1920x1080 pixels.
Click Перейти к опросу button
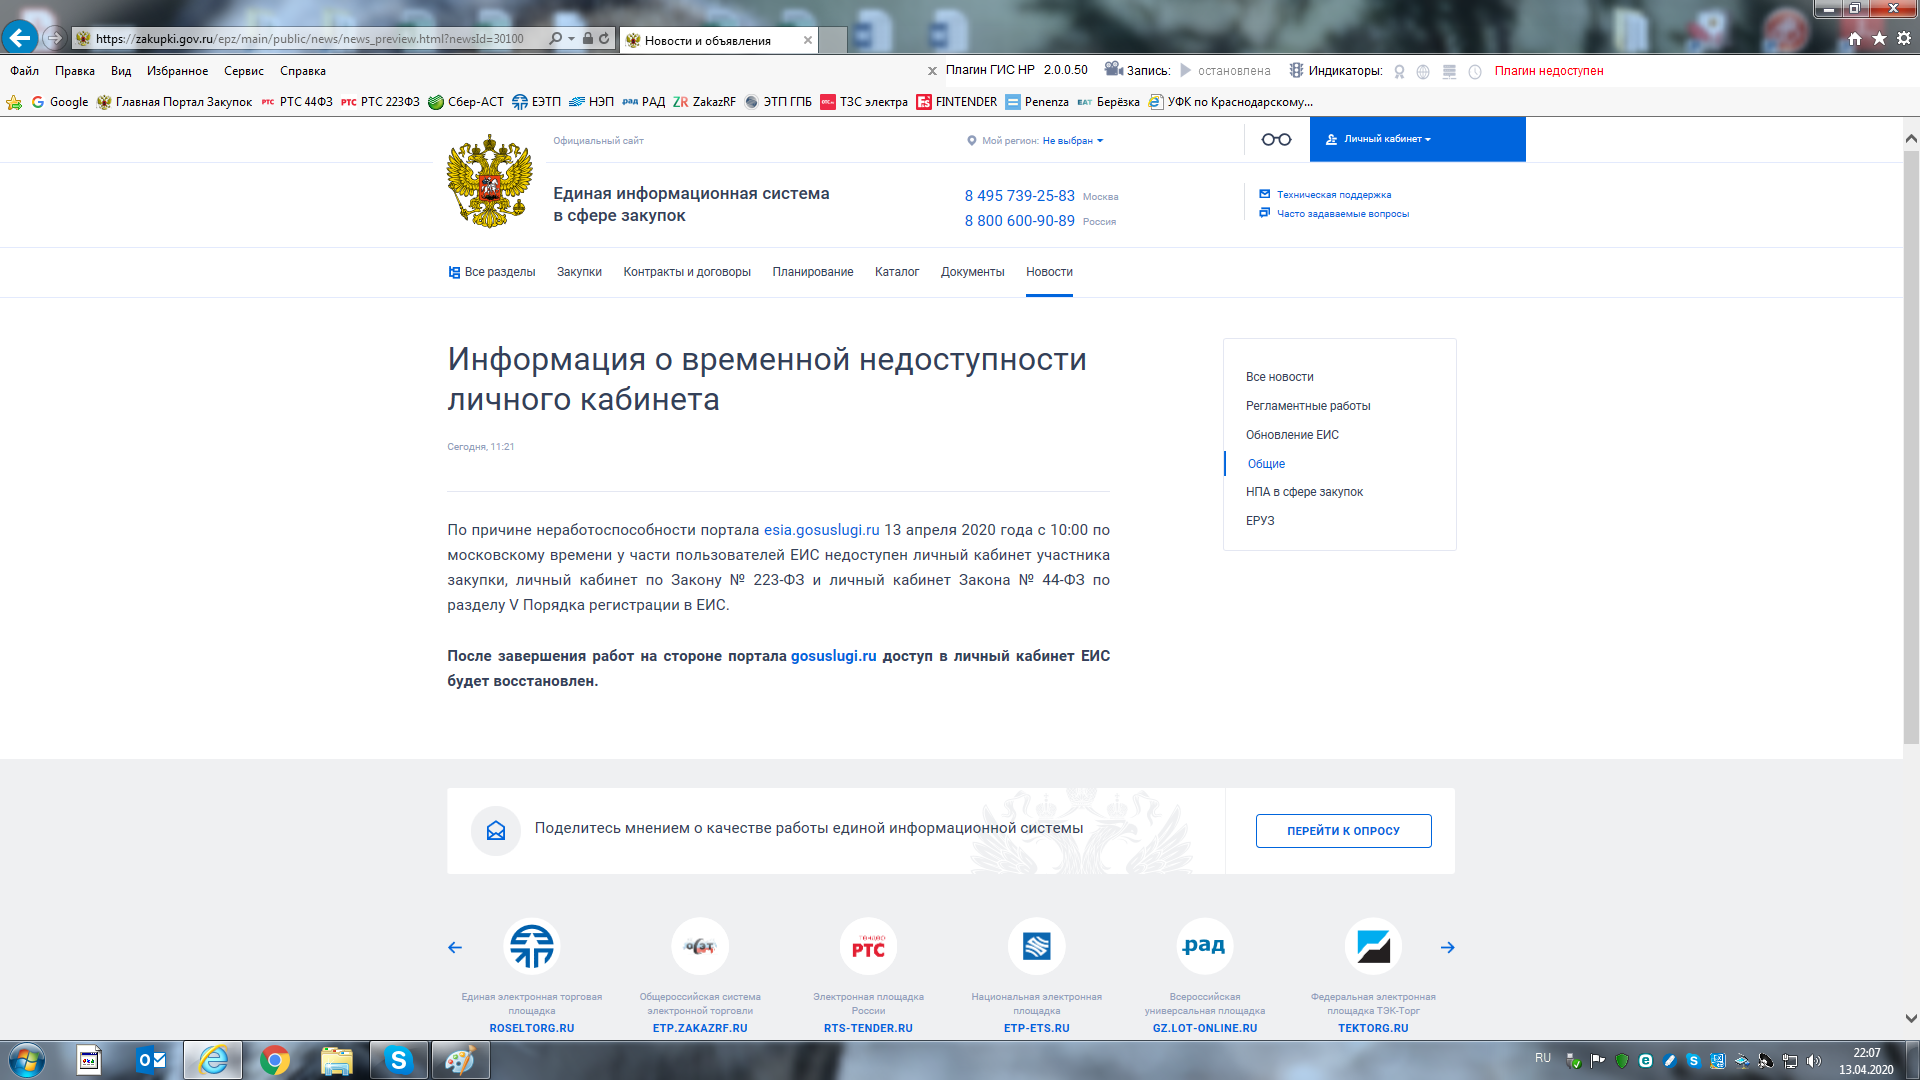[1343, 831]
